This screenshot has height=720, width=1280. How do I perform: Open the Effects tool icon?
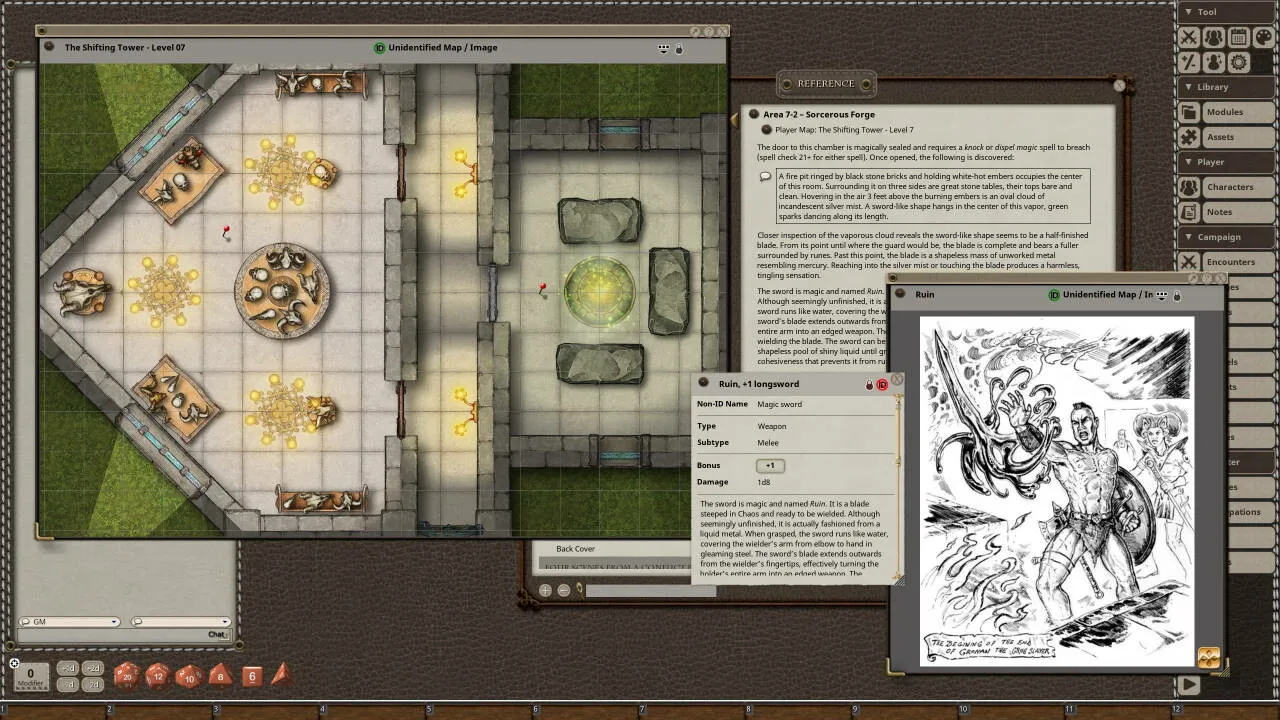pyautogui.click(x=1214, y=62)
